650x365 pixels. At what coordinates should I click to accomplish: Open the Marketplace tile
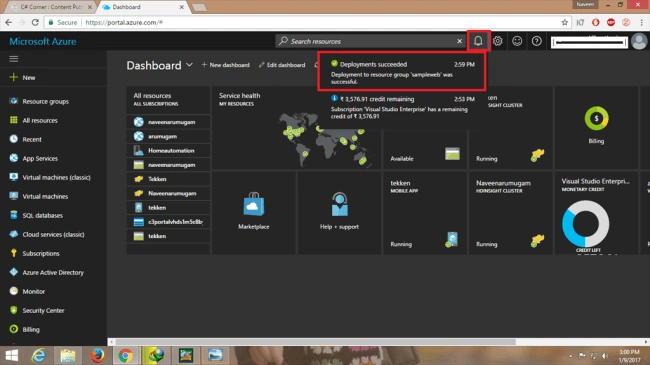[x=254, y=212]
